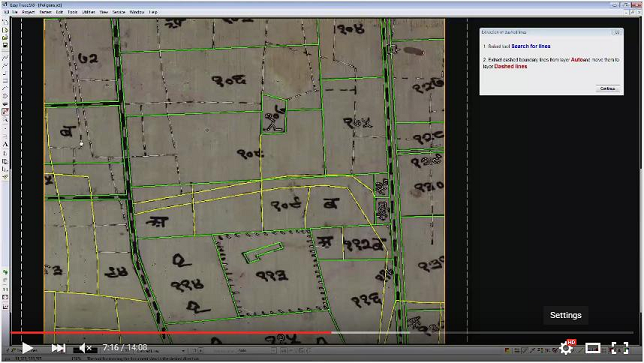
Task: Select the text tool in the left toolbar
Action: [5, 144]
